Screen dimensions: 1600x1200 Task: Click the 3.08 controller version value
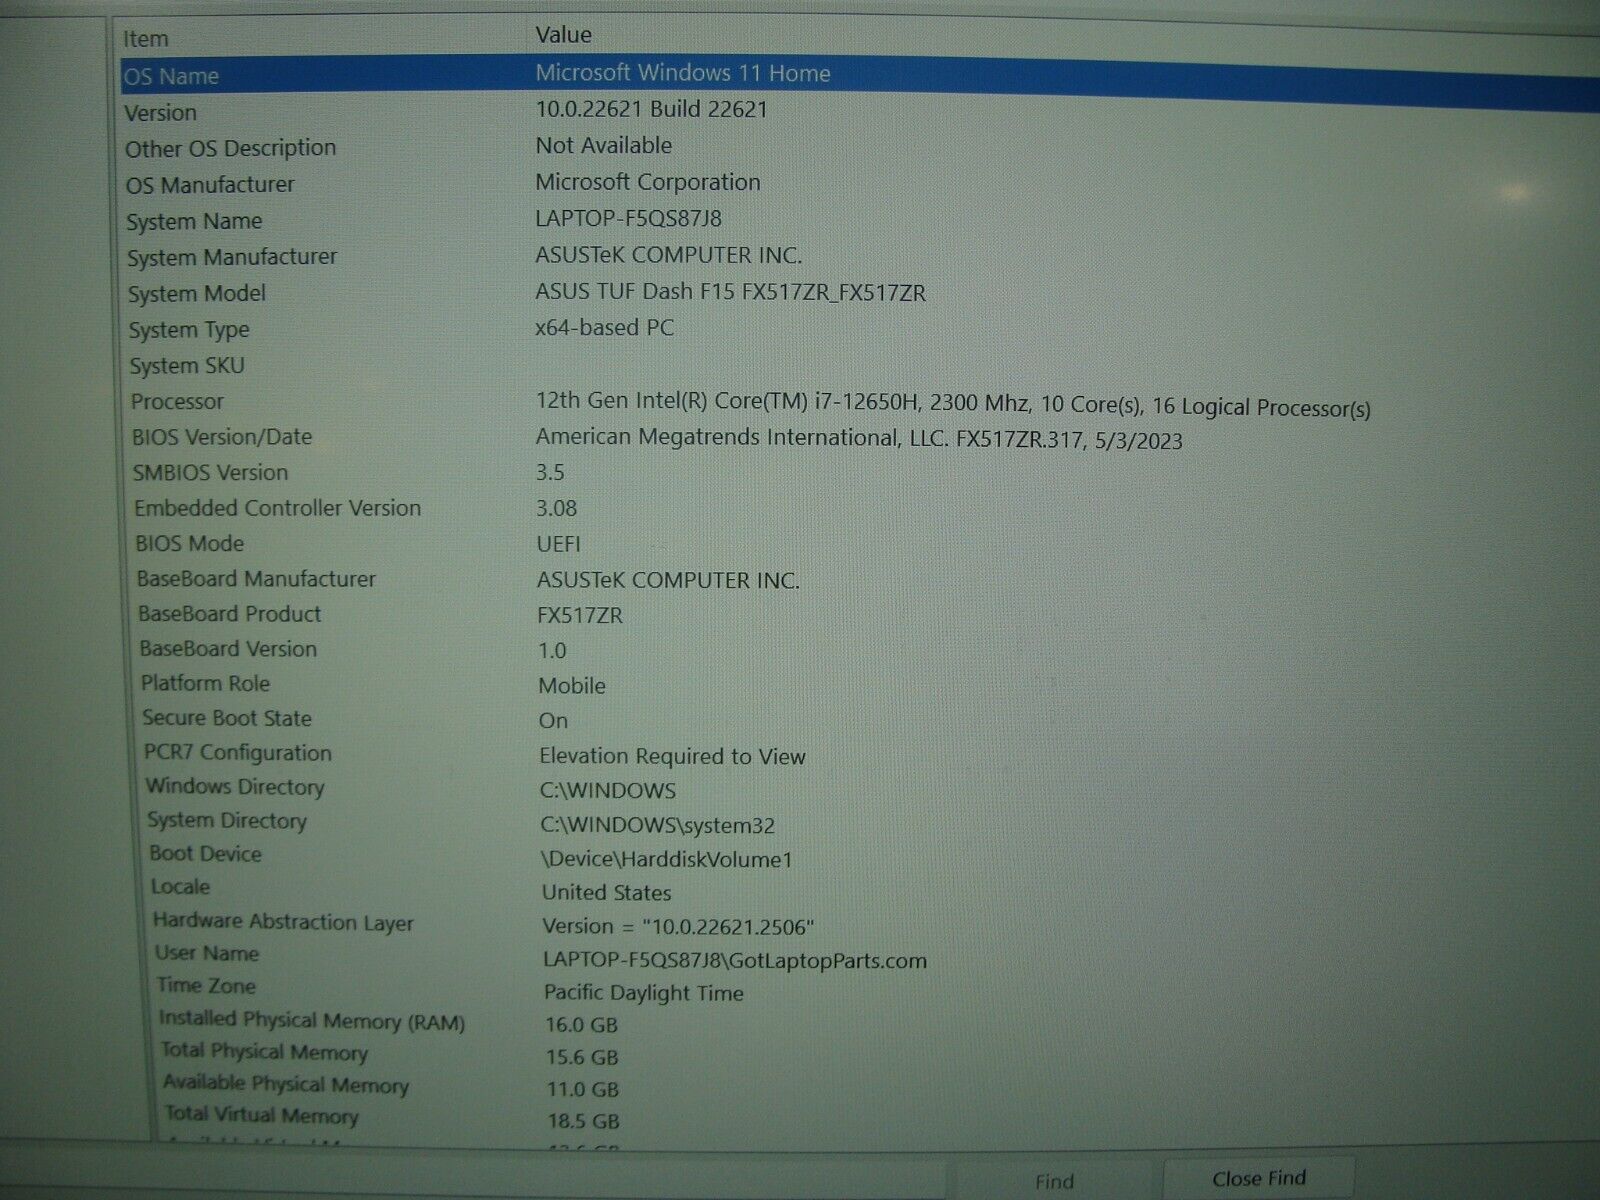point(556,508)
